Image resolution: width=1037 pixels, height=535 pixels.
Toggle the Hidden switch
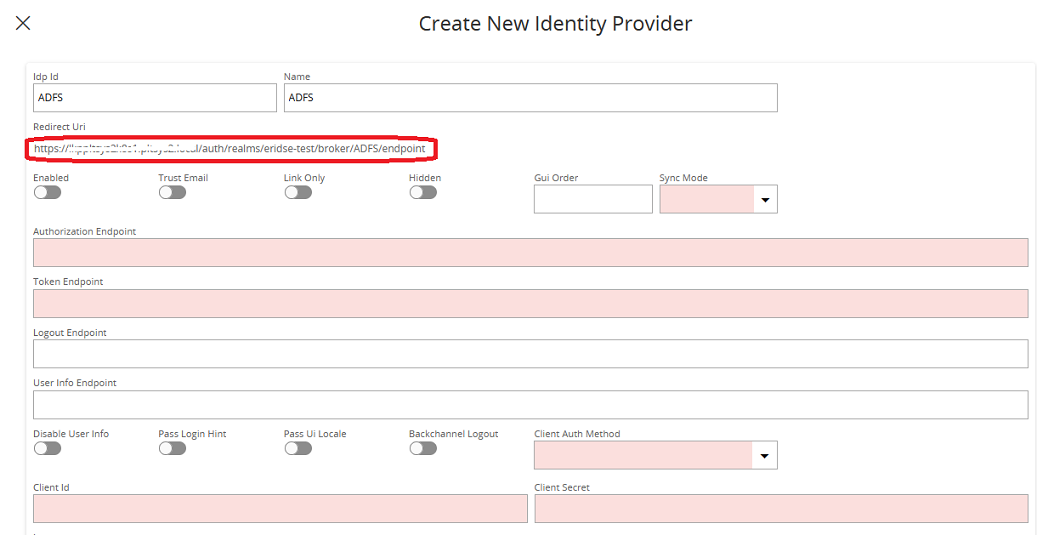pyautogui.click(x=423, y=192)
